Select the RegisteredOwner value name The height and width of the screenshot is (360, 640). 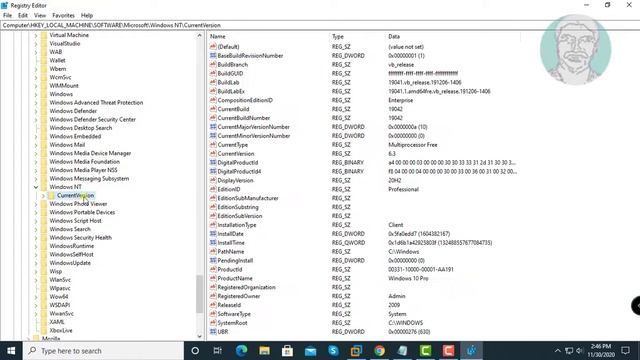[239, 296]
